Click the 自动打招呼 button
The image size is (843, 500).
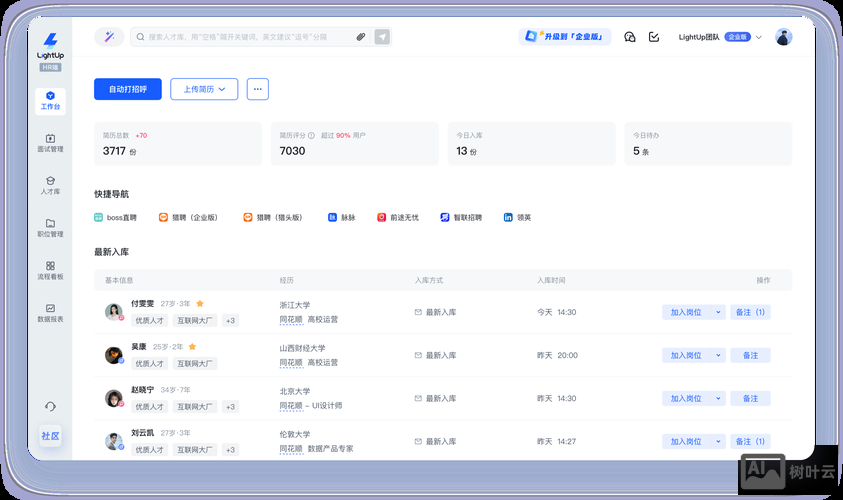(x=128, y=89)
